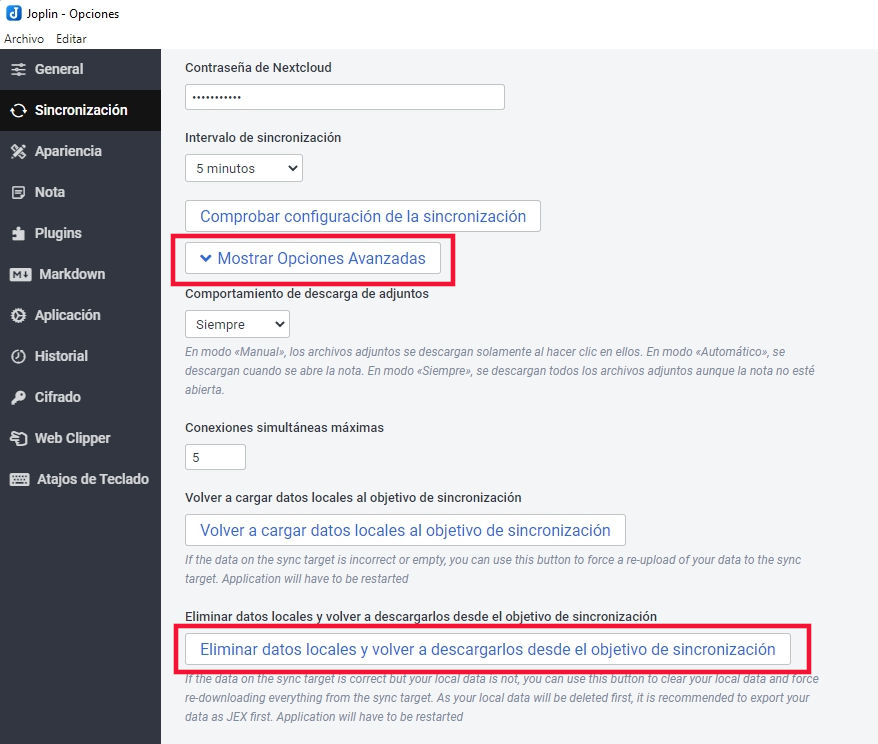Screen dimensions: 878x744
Task: Collapse Mostrar Opciones Avanzadas section
Action: point(312,258)
